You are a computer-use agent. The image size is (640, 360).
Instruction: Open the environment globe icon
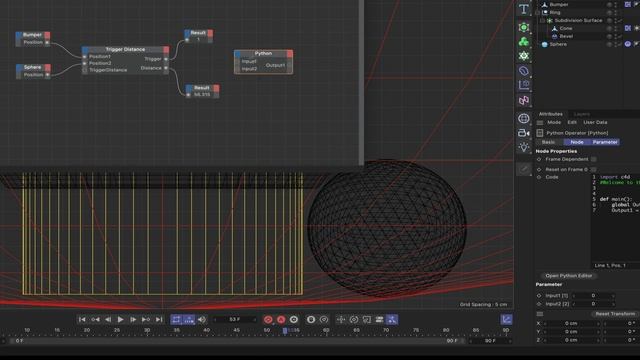click(x=524, y=118)
